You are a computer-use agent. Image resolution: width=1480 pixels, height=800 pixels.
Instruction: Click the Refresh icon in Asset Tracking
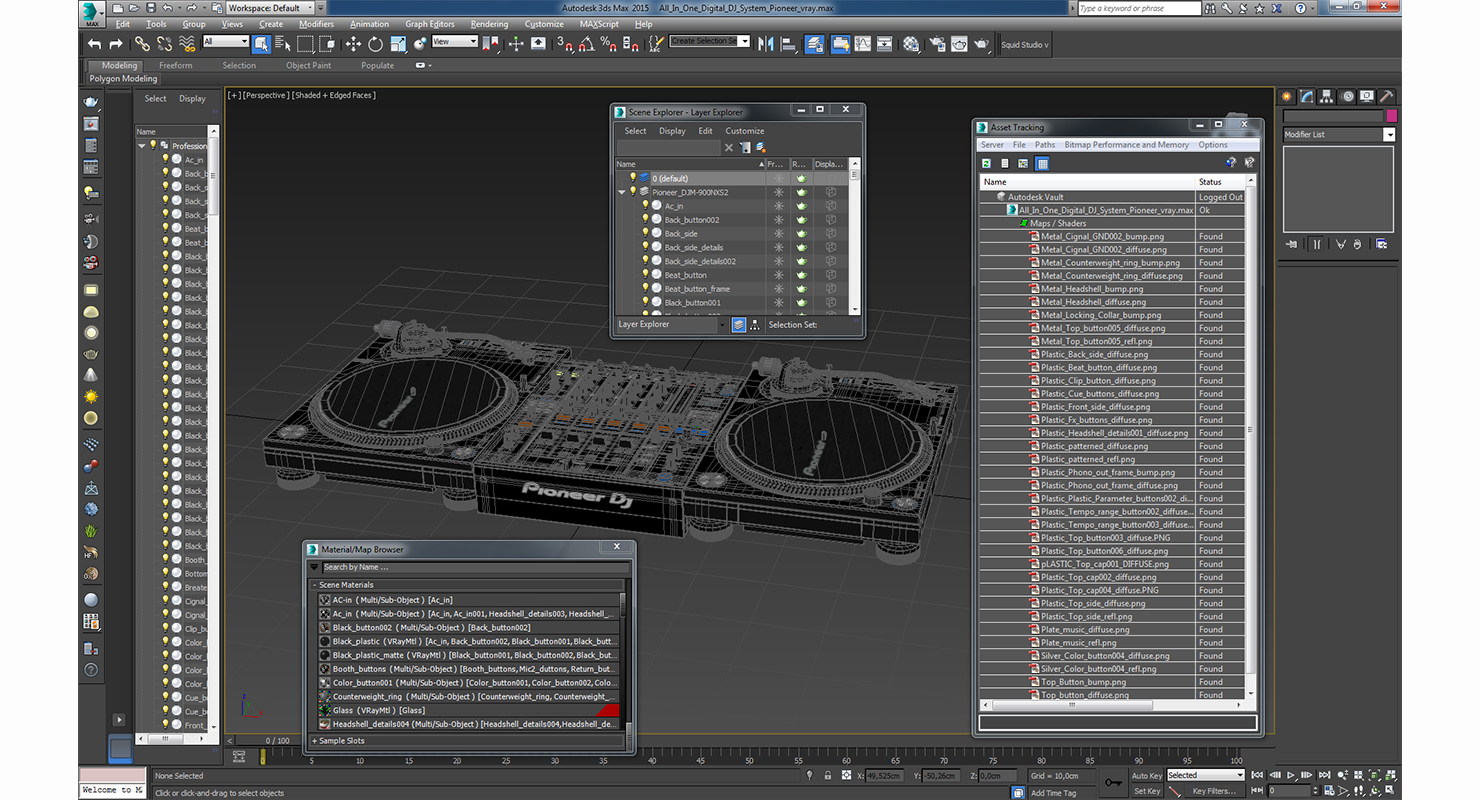[x=986, y=163]
